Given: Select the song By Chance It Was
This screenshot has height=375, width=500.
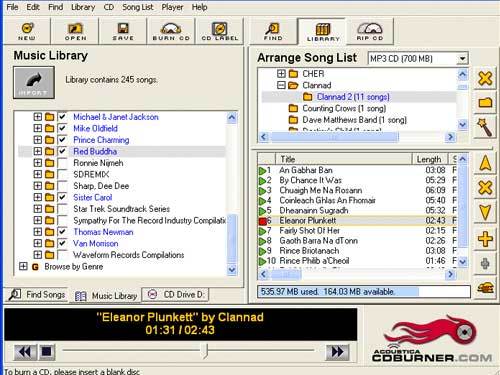Looking at the screenshot, I should 311,180.
